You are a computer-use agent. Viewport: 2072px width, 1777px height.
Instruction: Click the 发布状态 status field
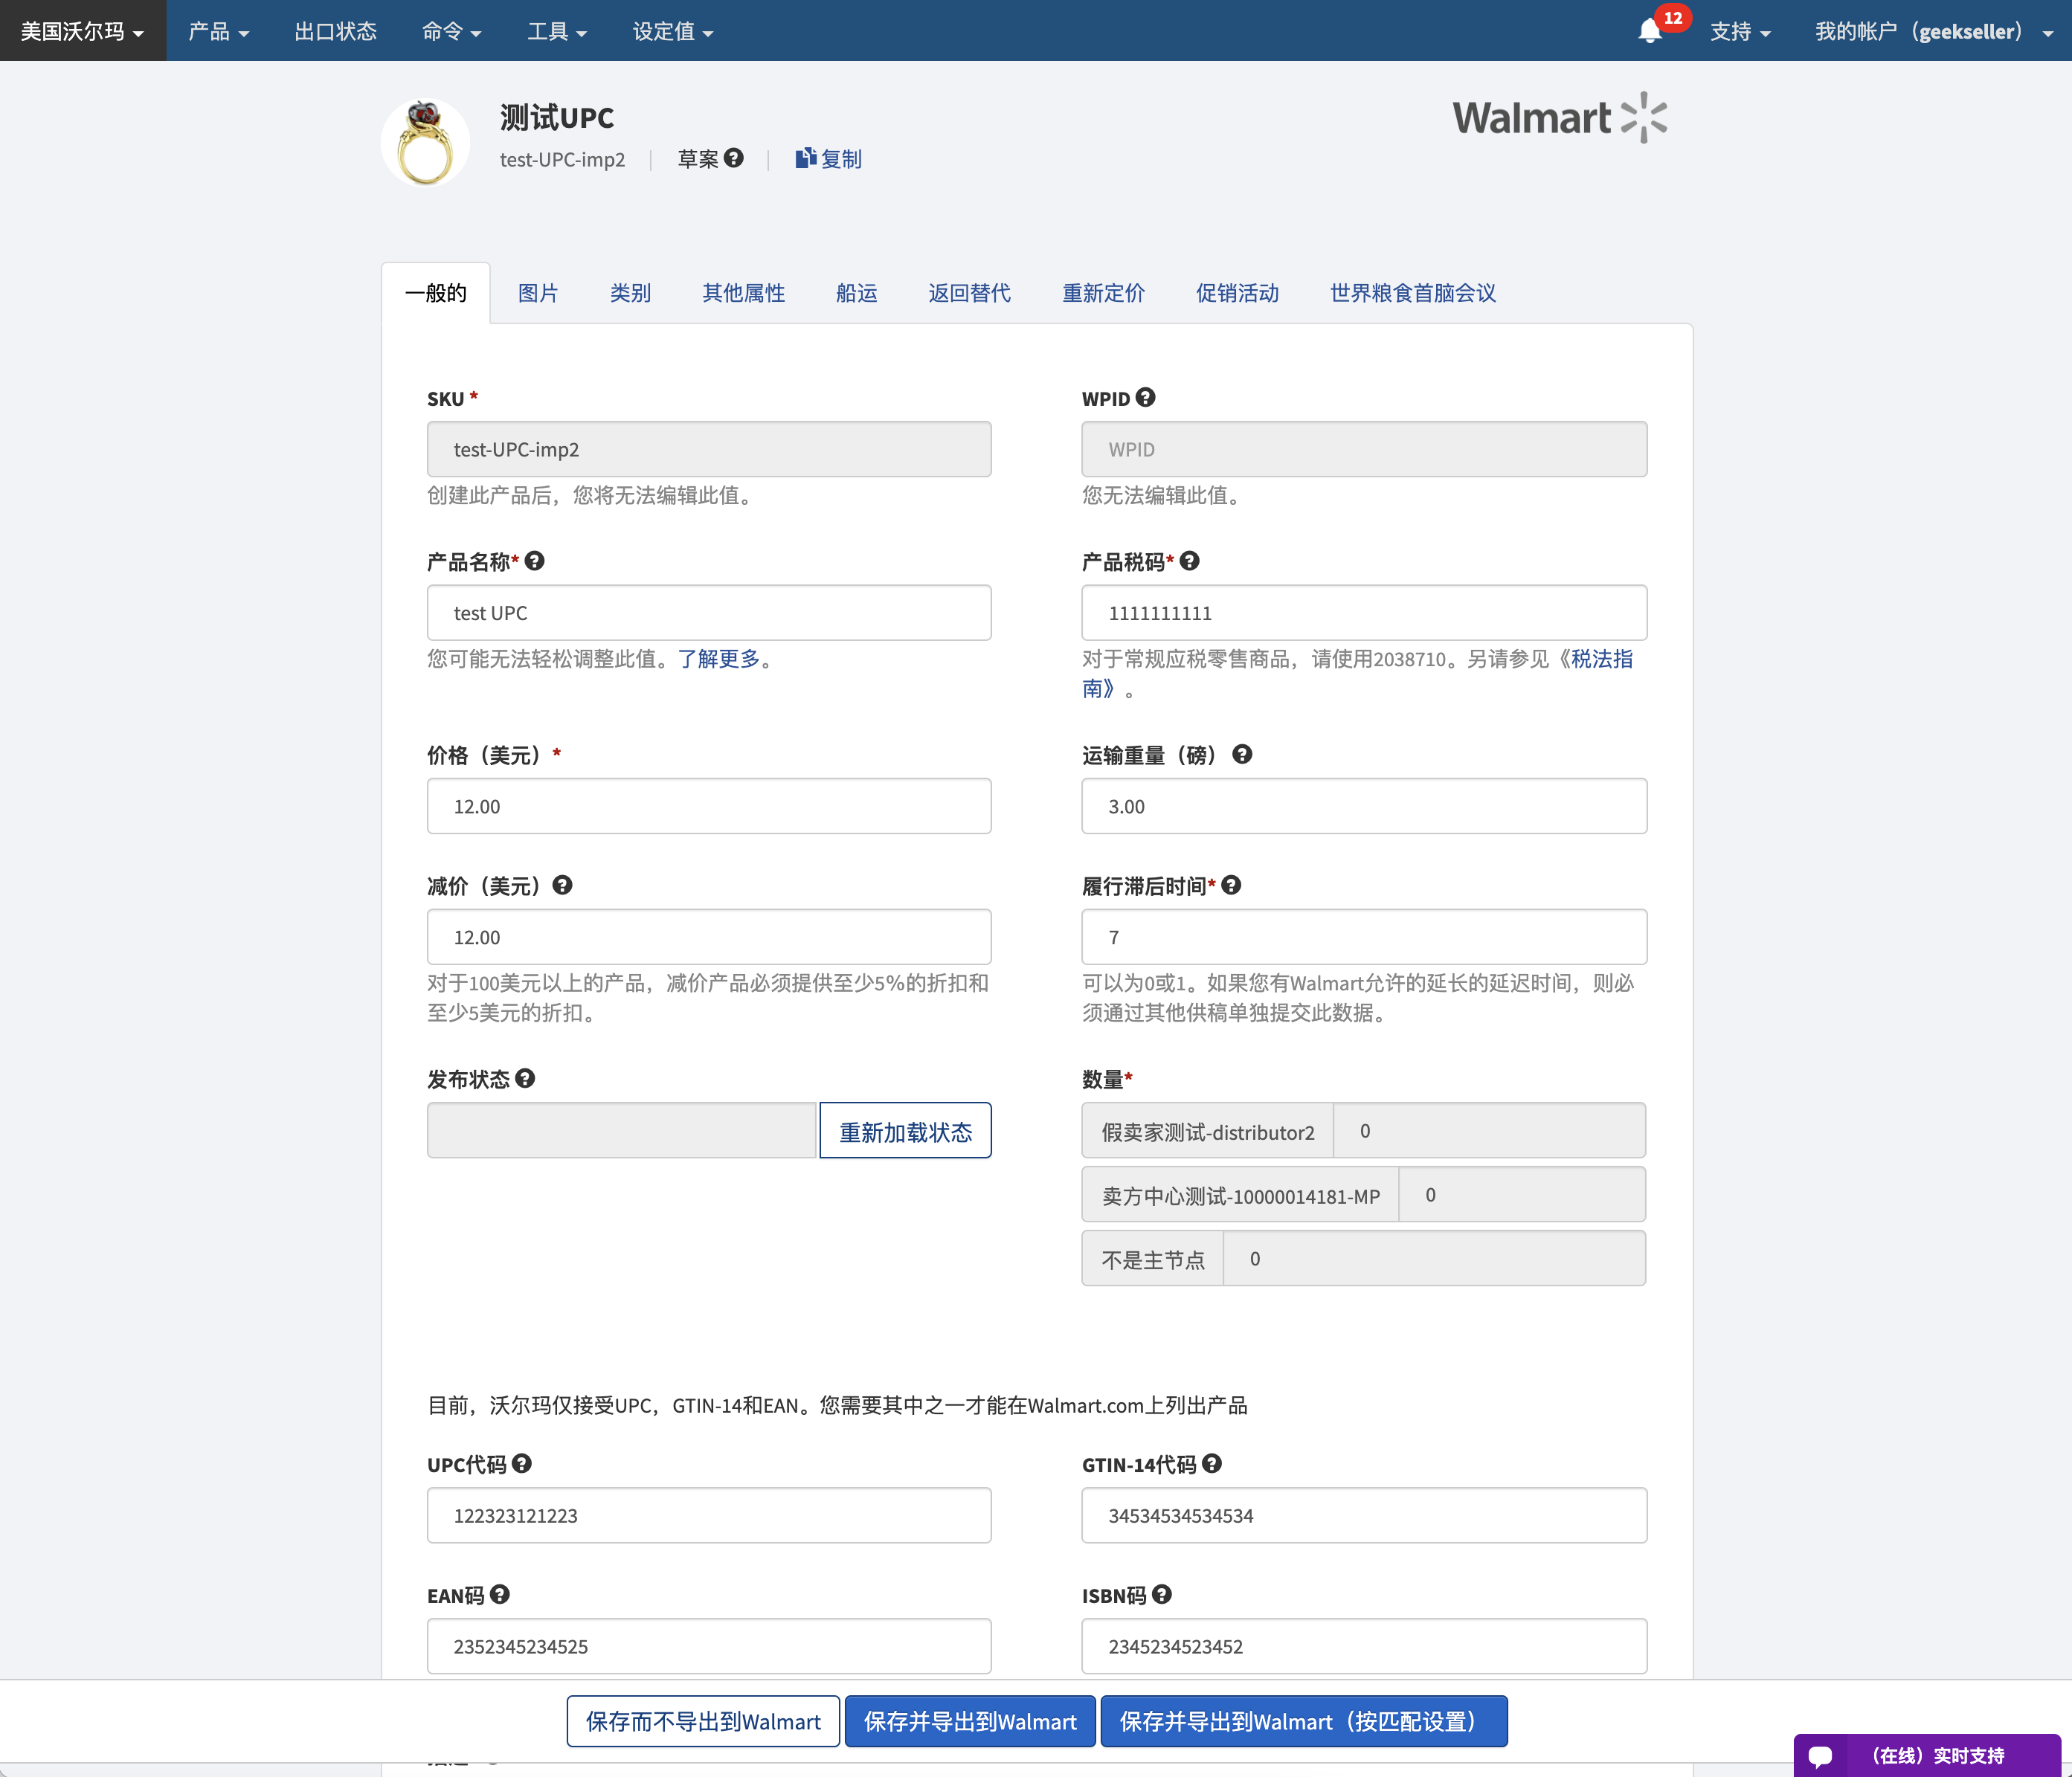coord(621,1131)
